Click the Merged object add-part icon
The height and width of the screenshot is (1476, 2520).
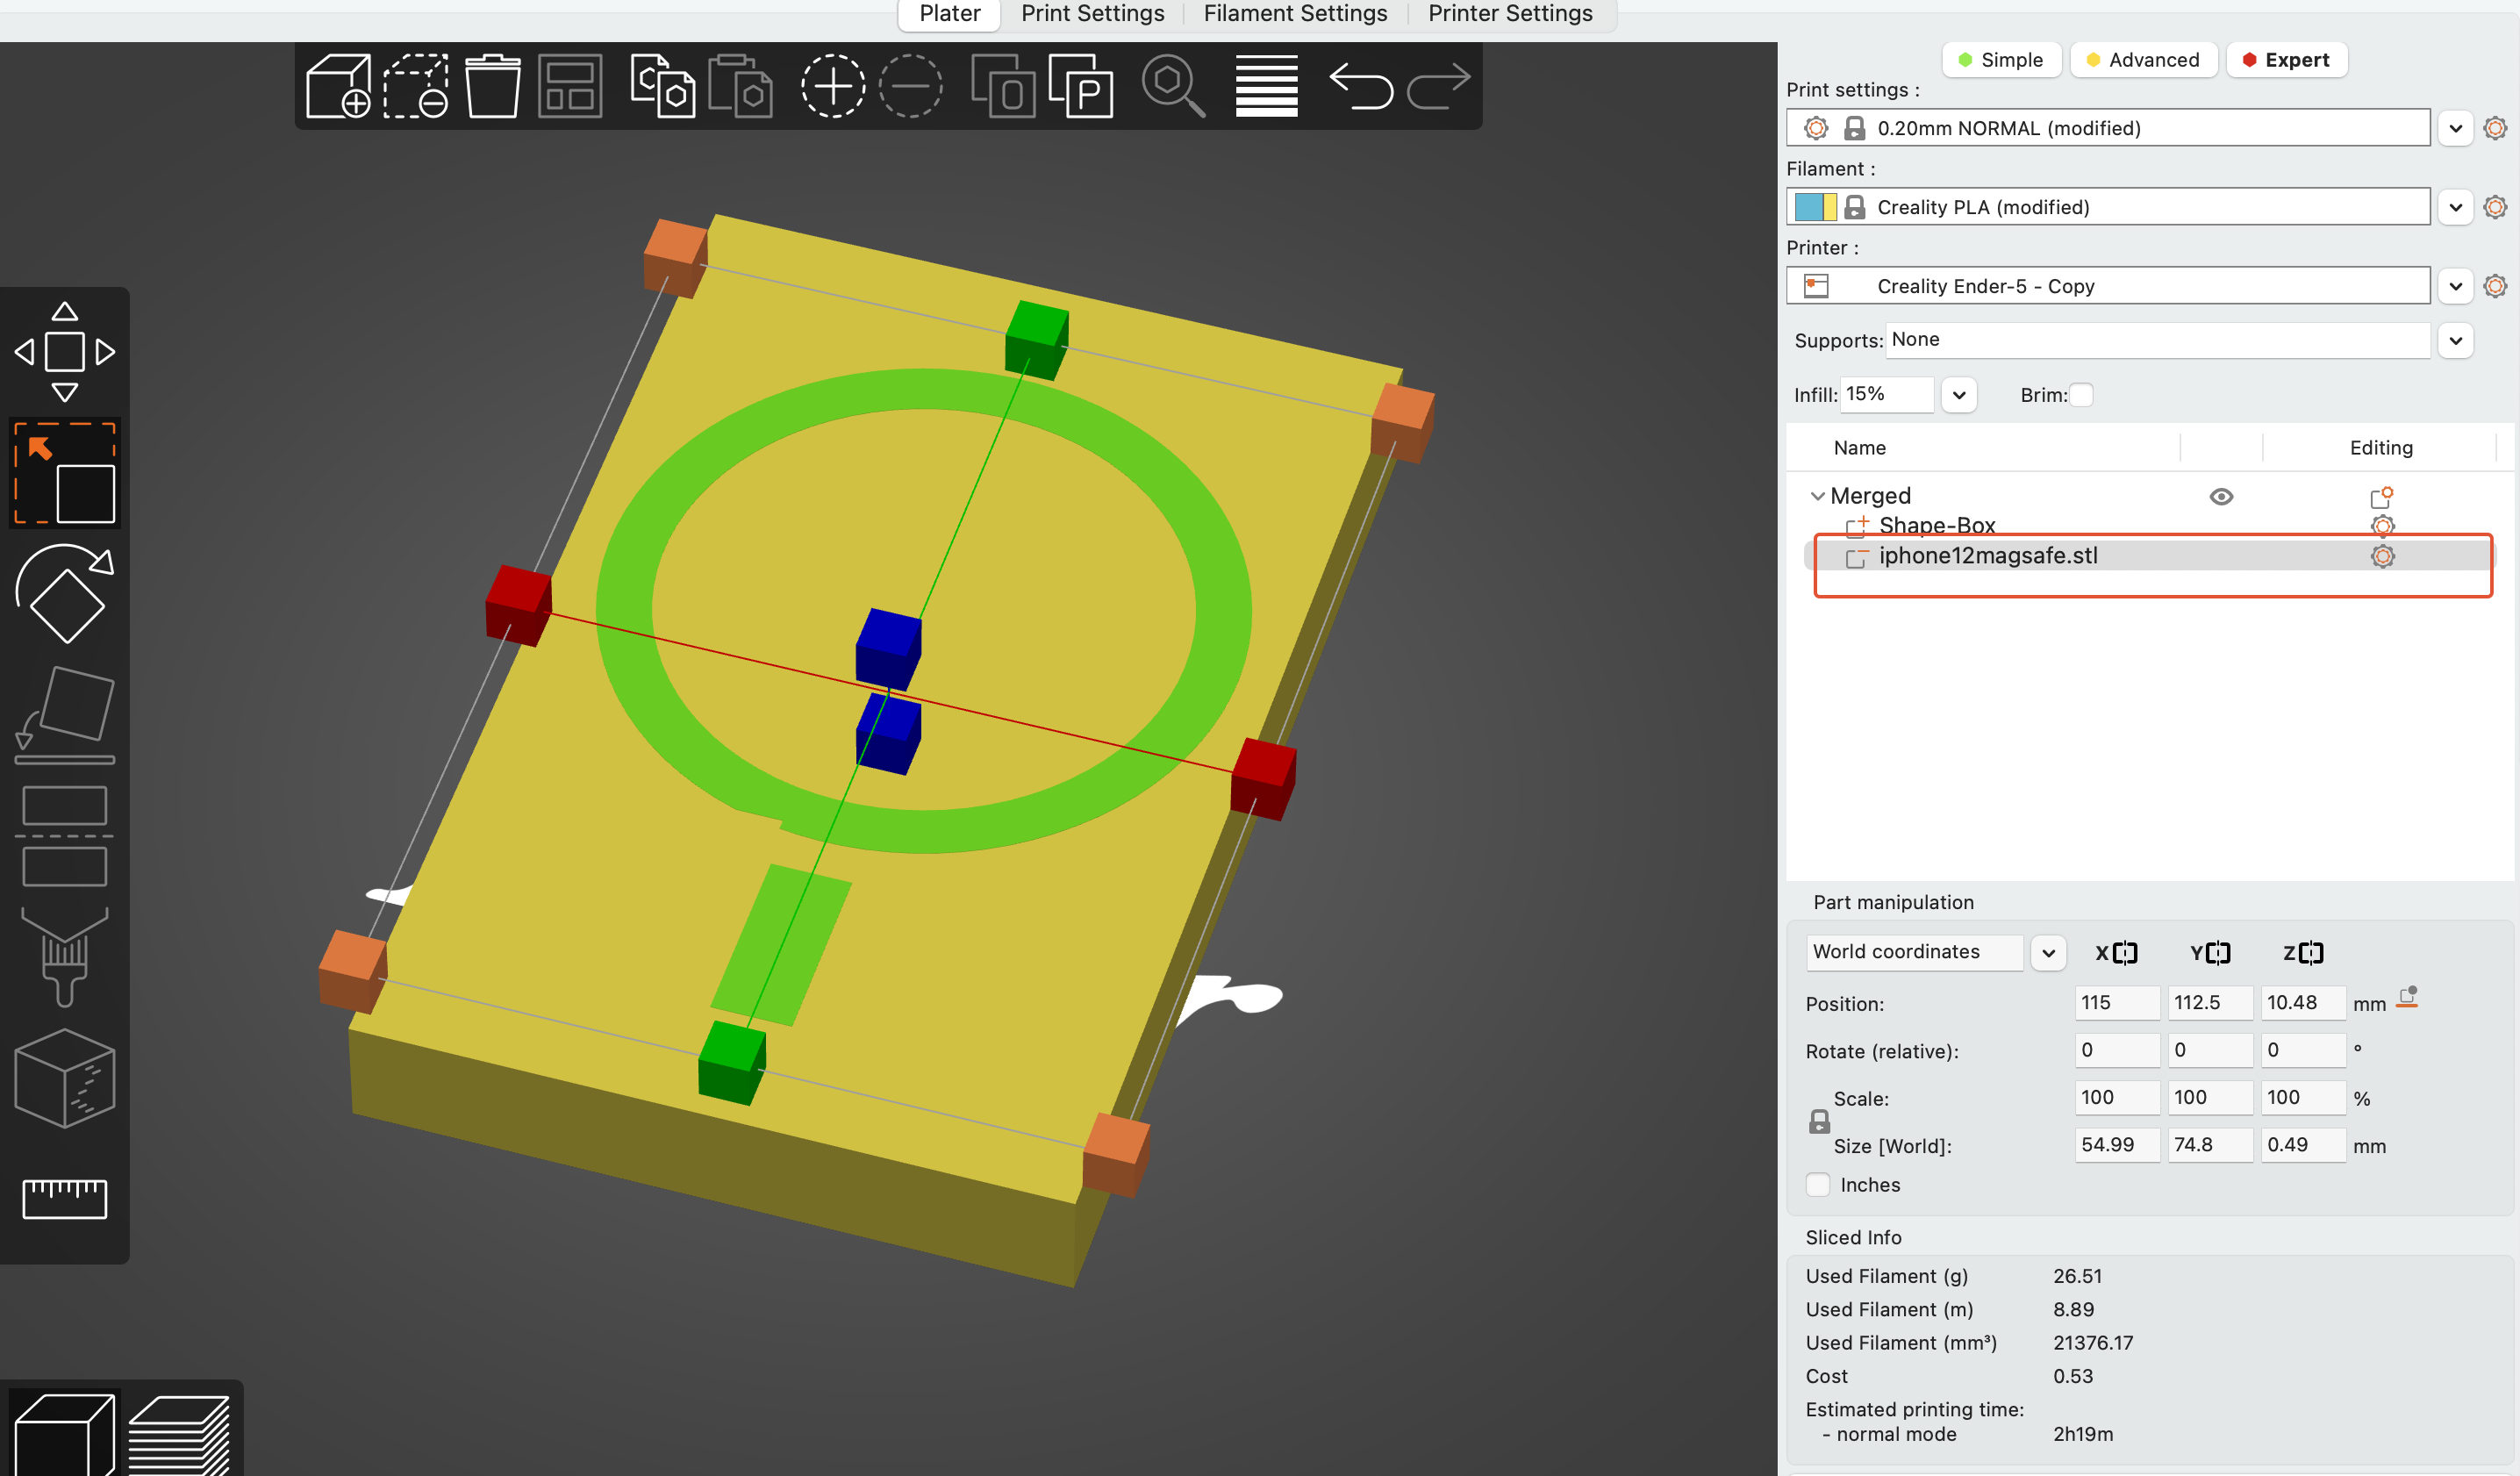[x=2381, y=496]
